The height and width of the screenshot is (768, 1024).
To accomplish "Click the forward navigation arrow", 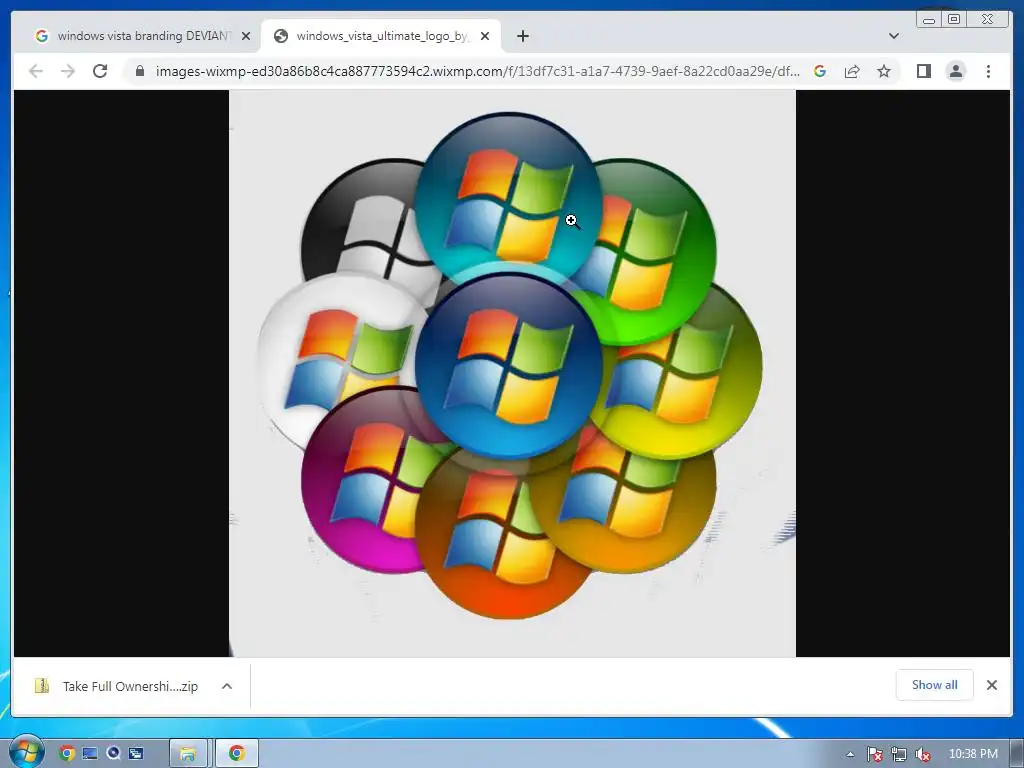I will point(68,71).
